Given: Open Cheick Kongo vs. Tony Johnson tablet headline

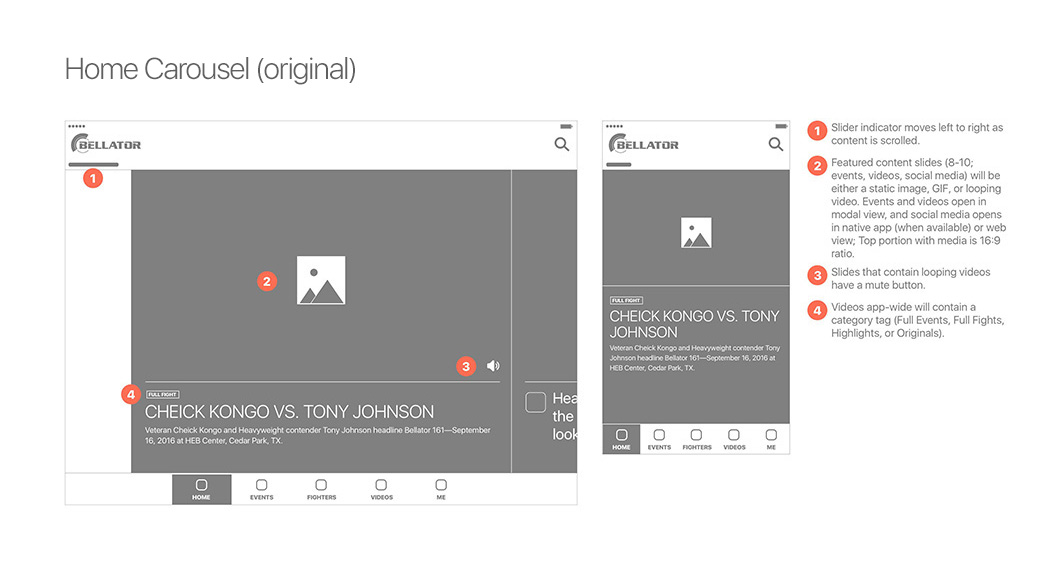Looking at the screenshot, I should coord(290,412).
